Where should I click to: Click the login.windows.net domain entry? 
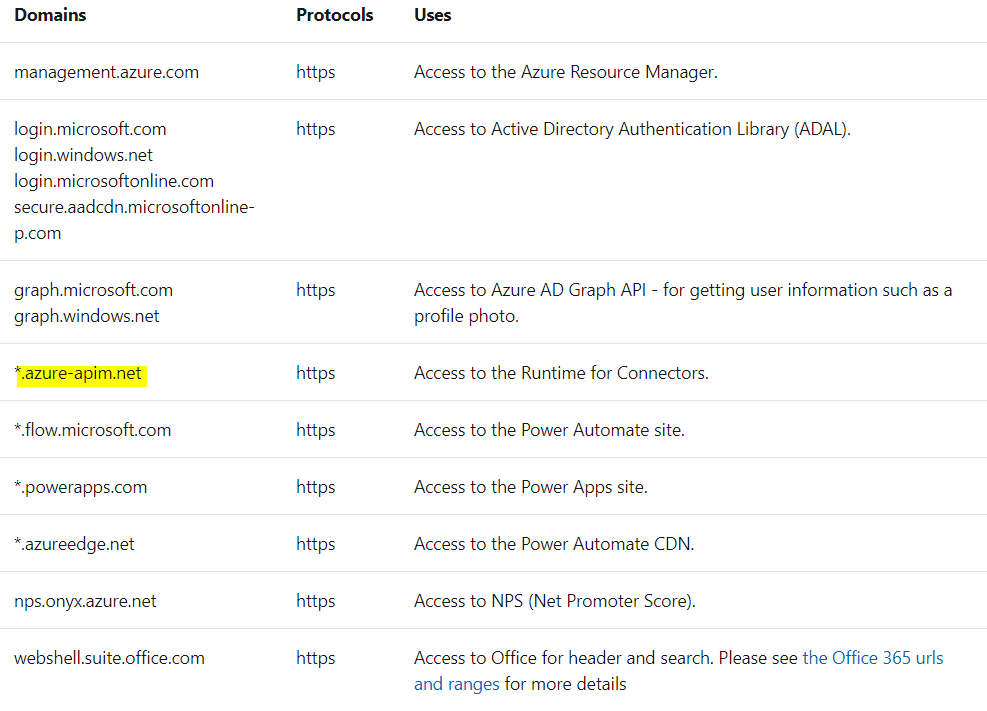83,155
